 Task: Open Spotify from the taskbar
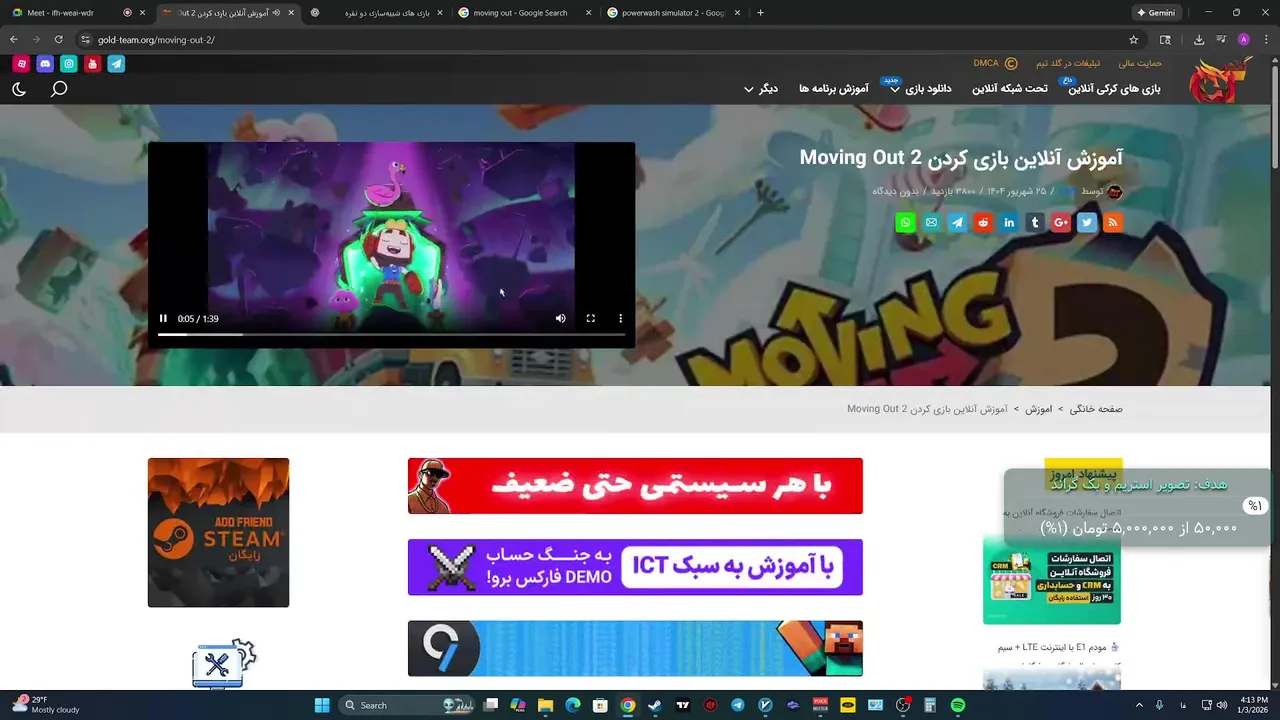(x=957, y=705)
